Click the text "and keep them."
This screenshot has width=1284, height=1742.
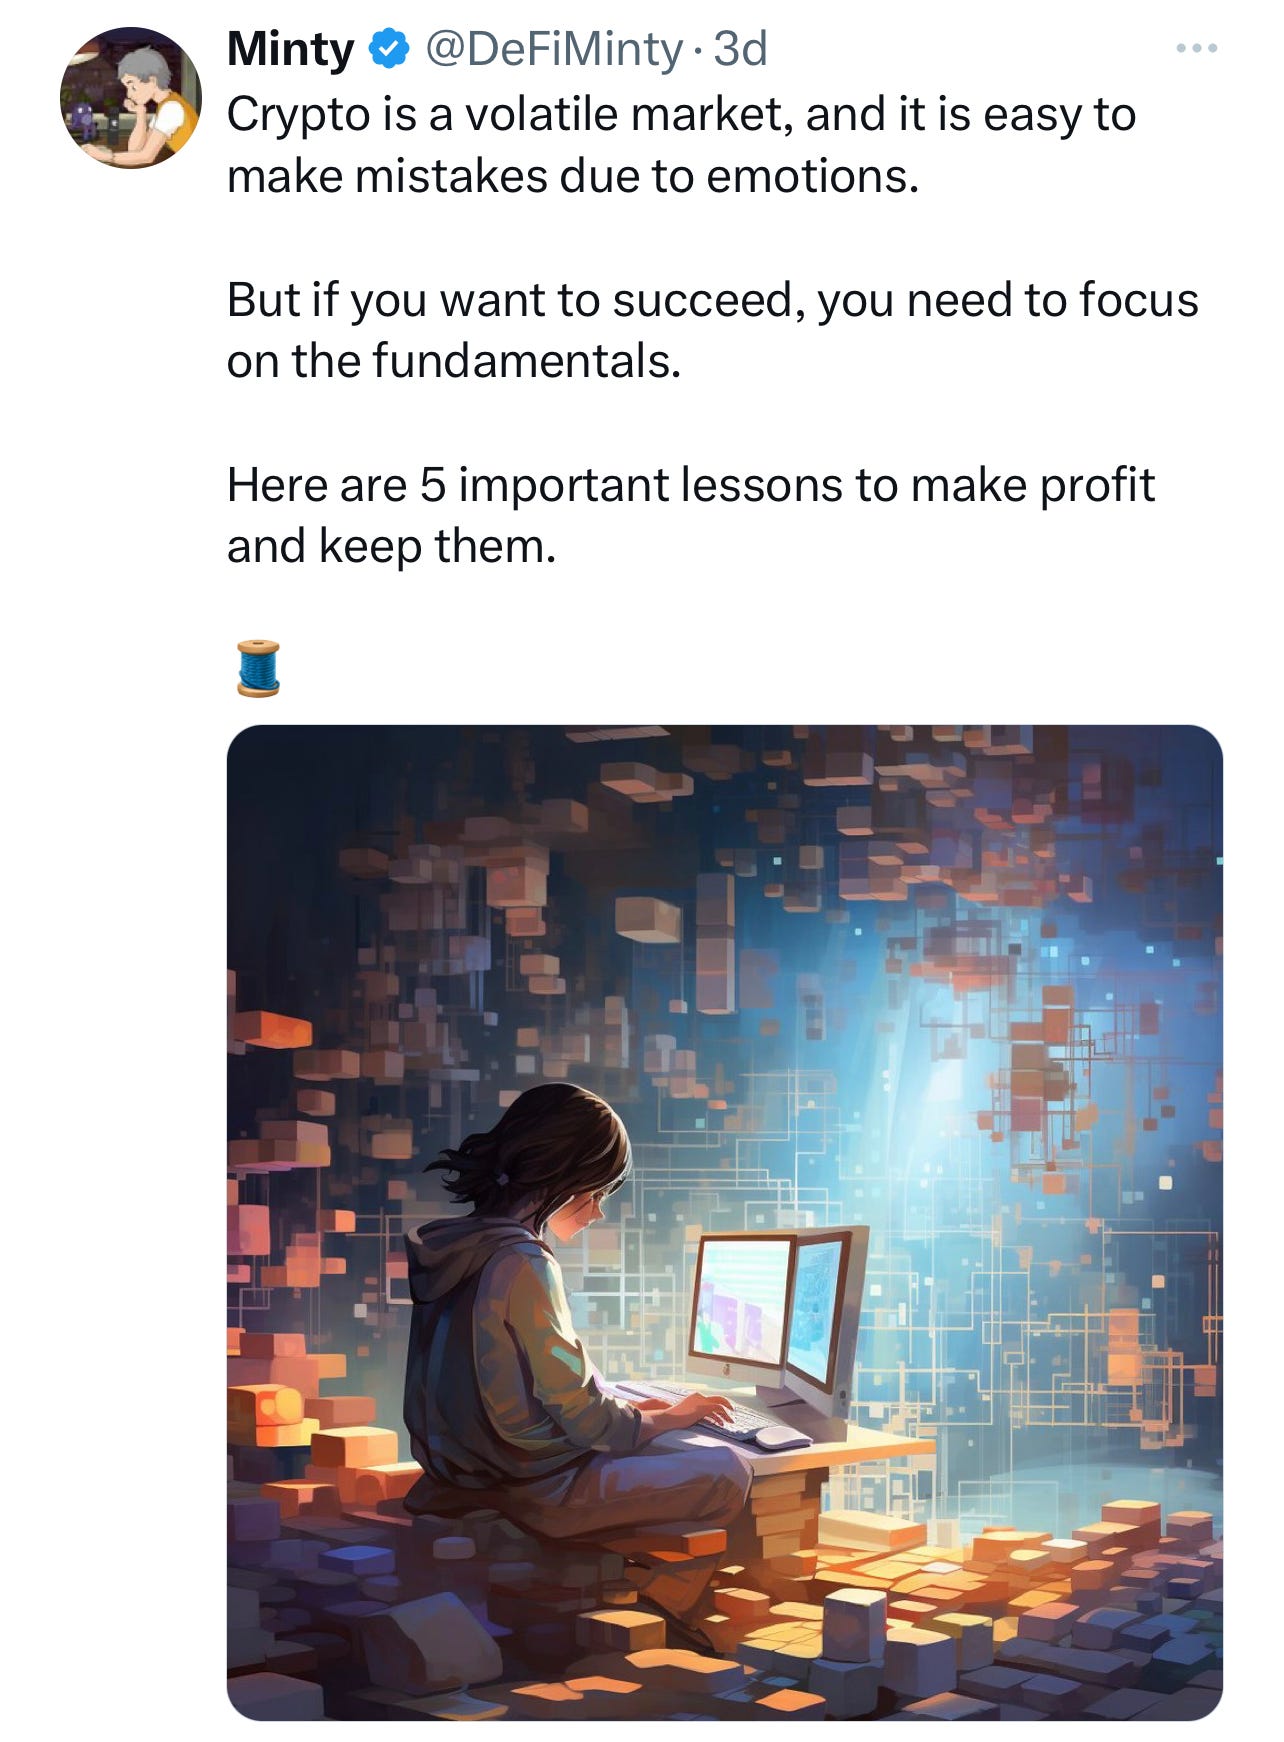(391, 547)
